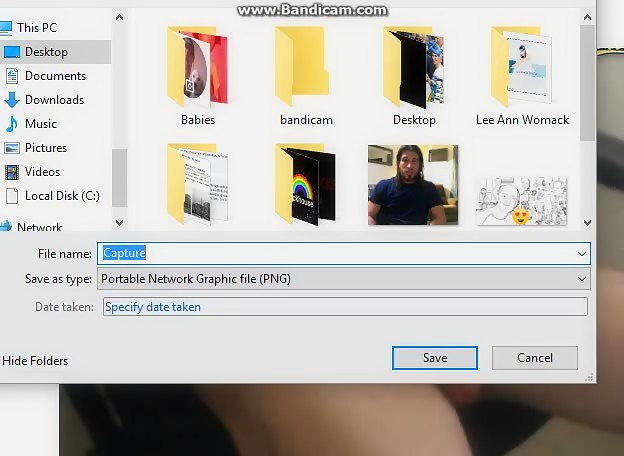The image size is (624, 456).
Task: Go to Videos in navigation pane
Action: [x=42, y=172]
